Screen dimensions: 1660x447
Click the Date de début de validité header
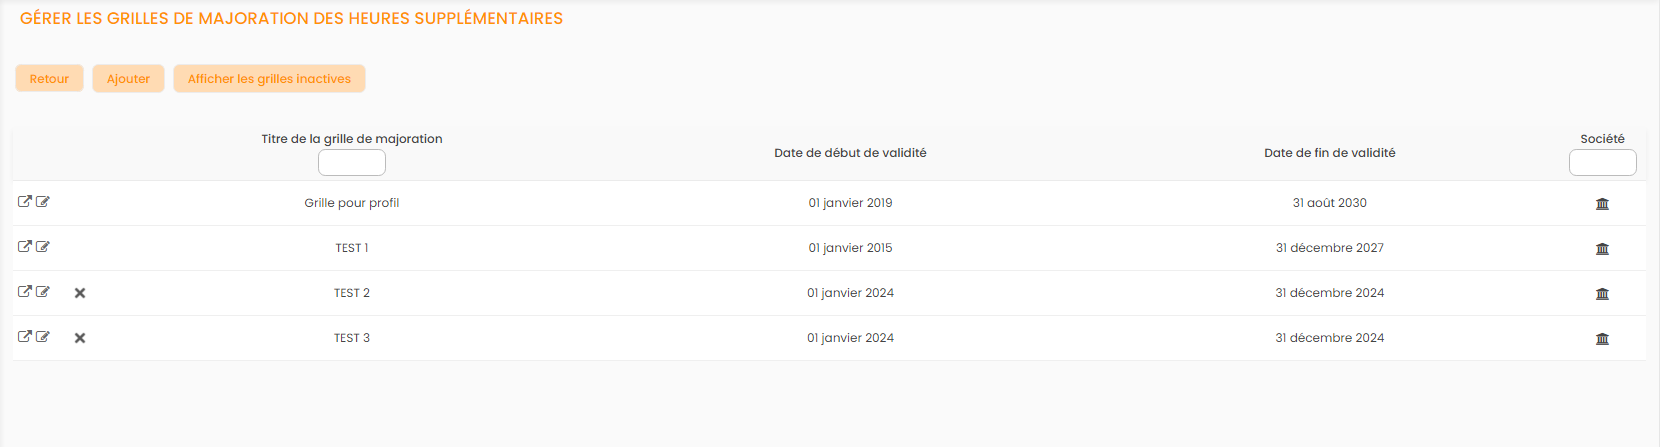[x=850, y=153]
